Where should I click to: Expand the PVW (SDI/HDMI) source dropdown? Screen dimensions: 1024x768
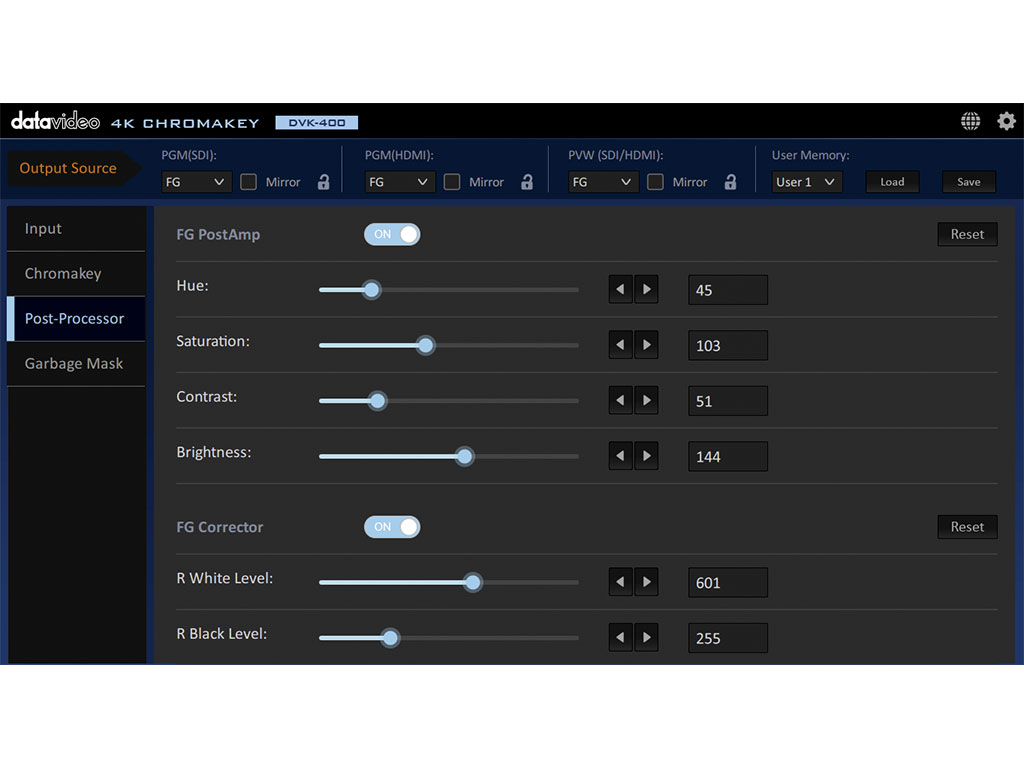click(603, 182)
